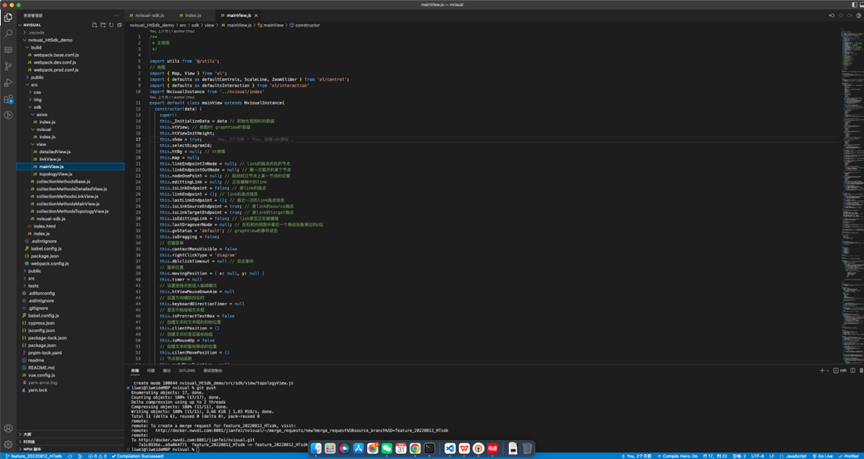Toggle Prettier formatter in status bar
This screenshot has height=459, width=864.
click(x=848, y=456)
